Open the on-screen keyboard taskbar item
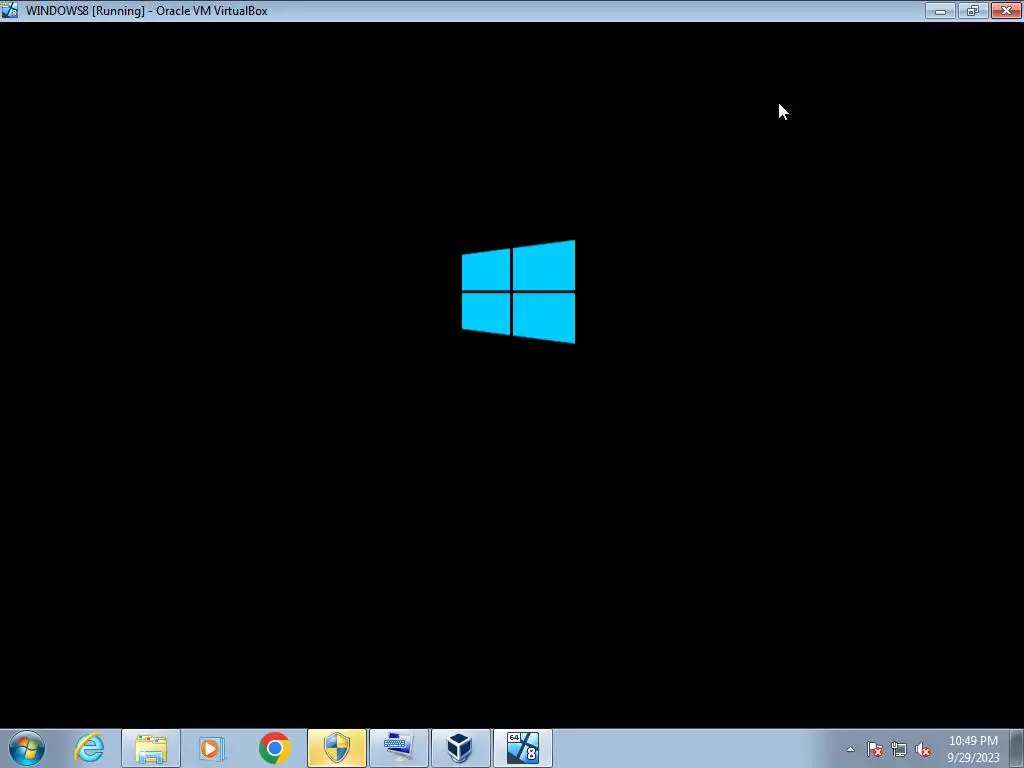1024x768 pixels. [x=399, y=748]
